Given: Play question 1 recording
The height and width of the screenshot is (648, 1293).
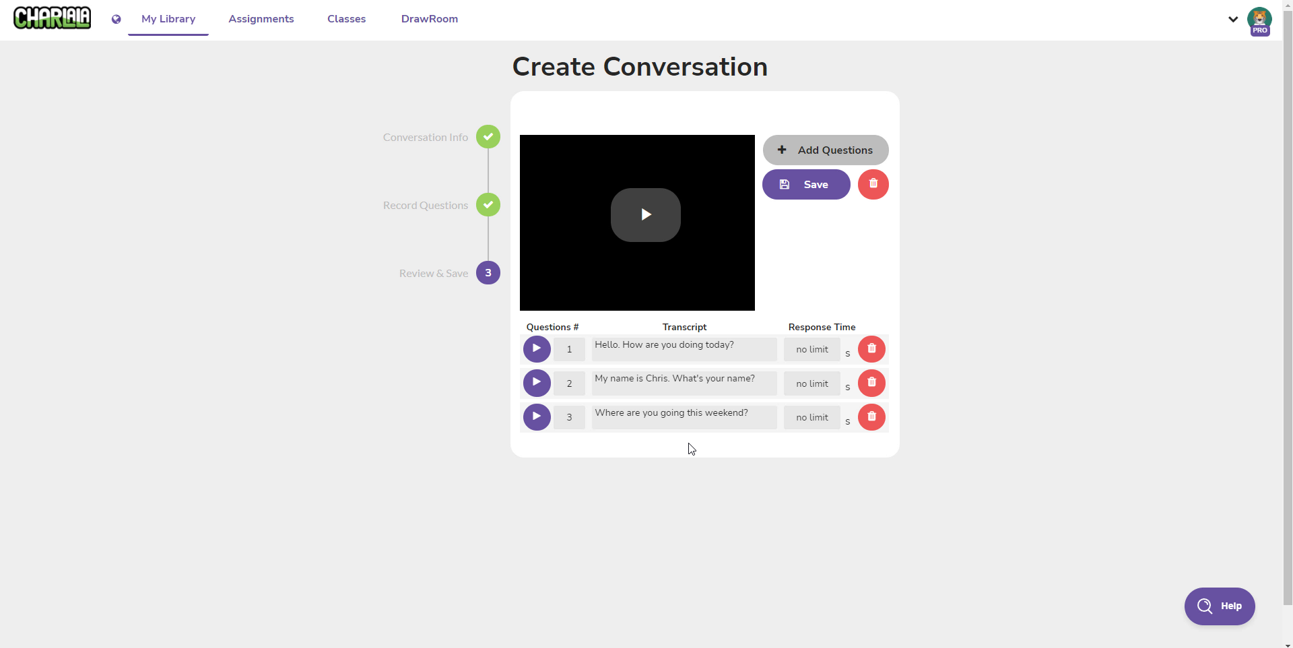Looking at the screenshot, I should click(537, 349).
